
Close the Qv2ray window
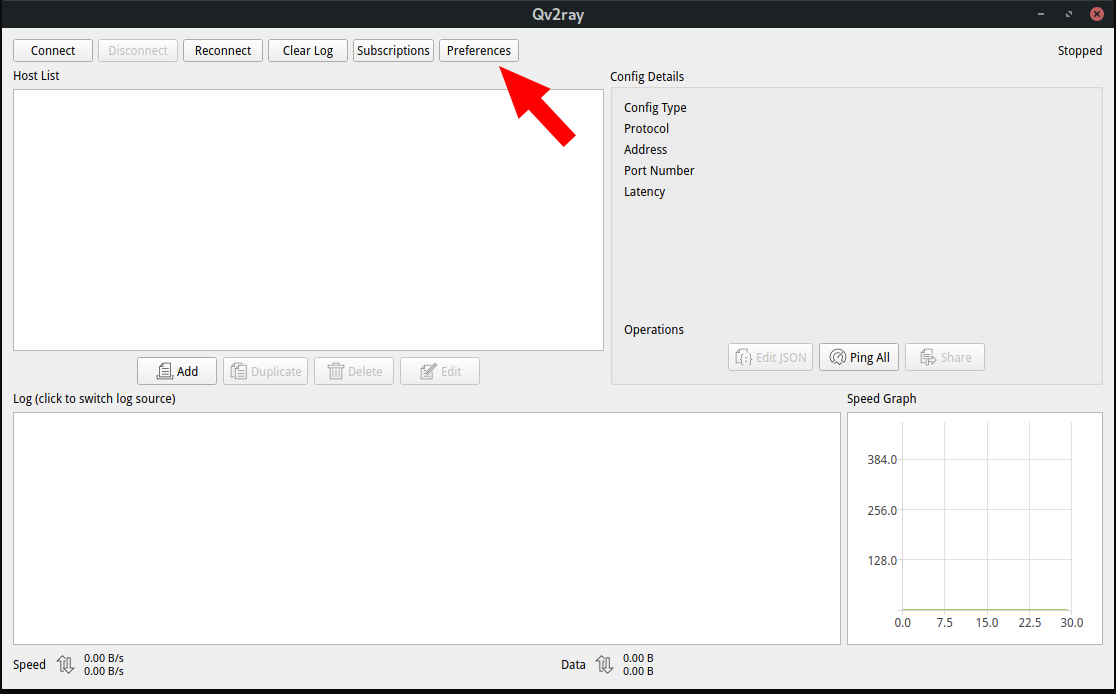click(1095, 15)
